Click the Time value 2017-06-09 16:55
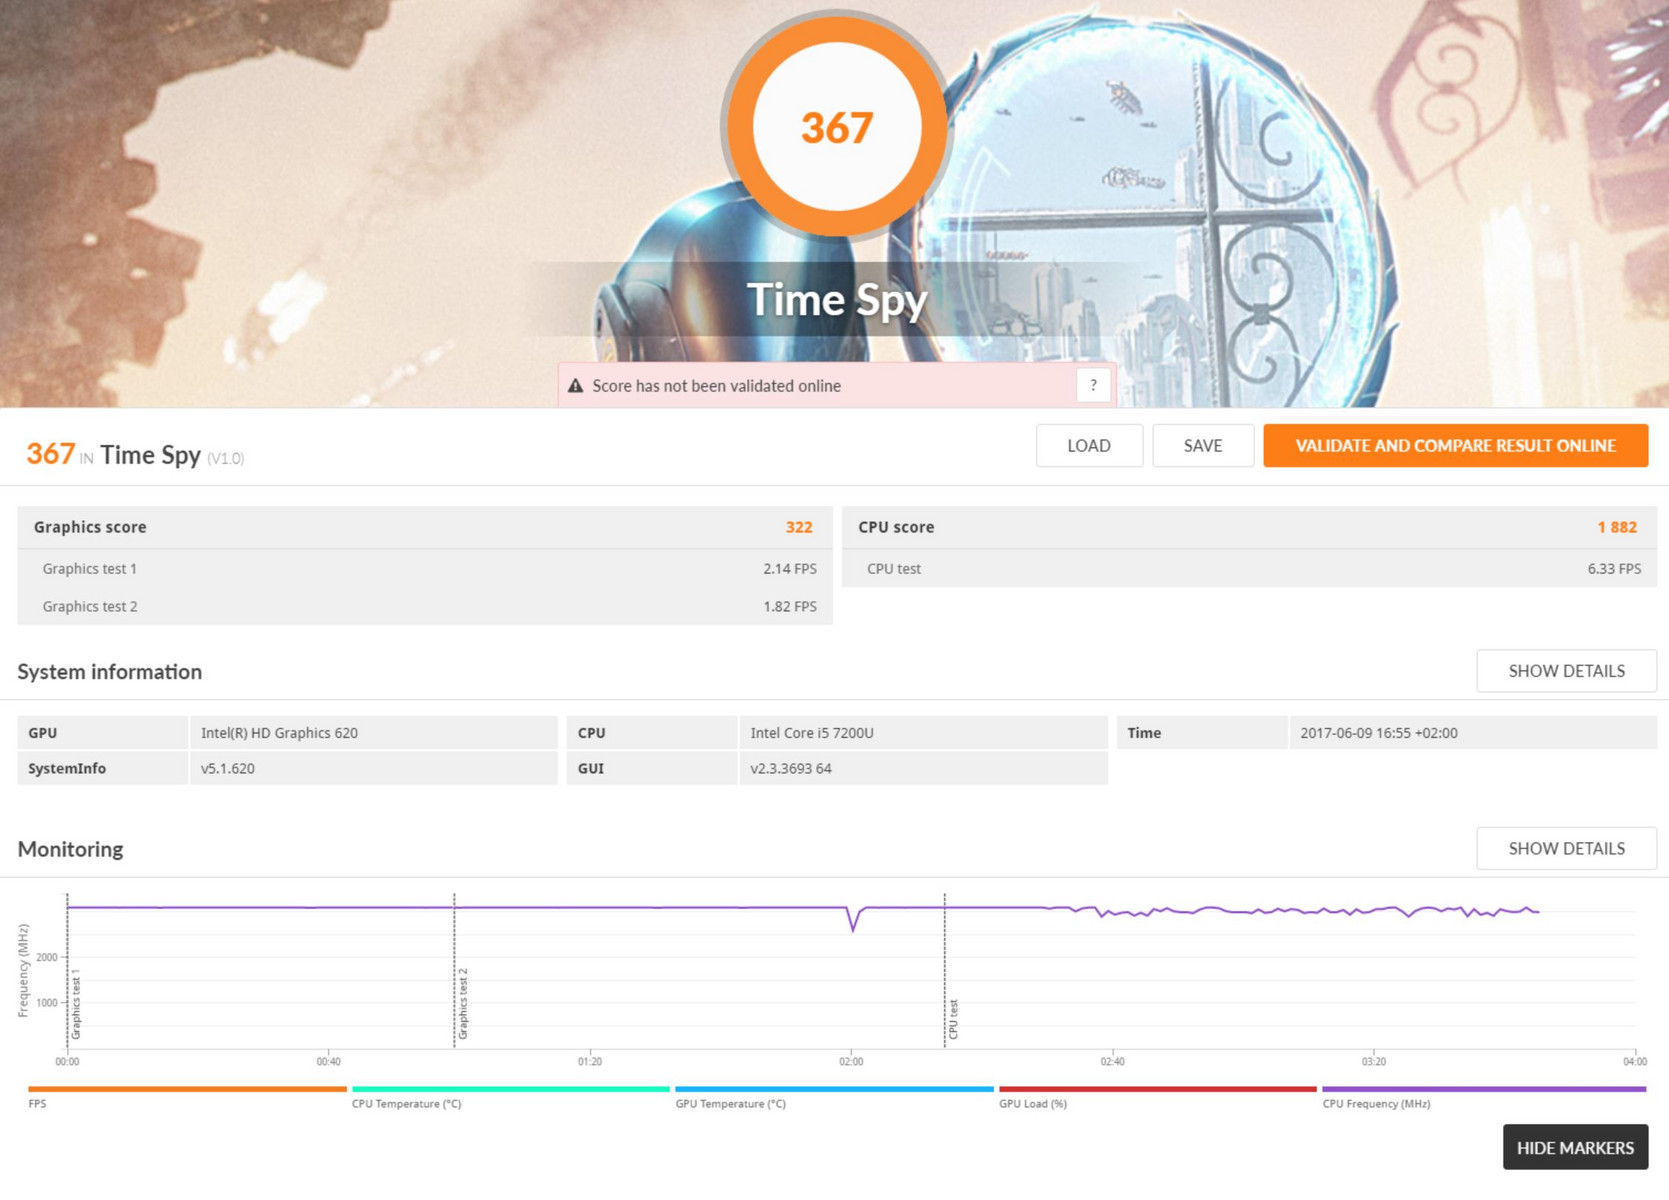 (x=1379, y=733)
